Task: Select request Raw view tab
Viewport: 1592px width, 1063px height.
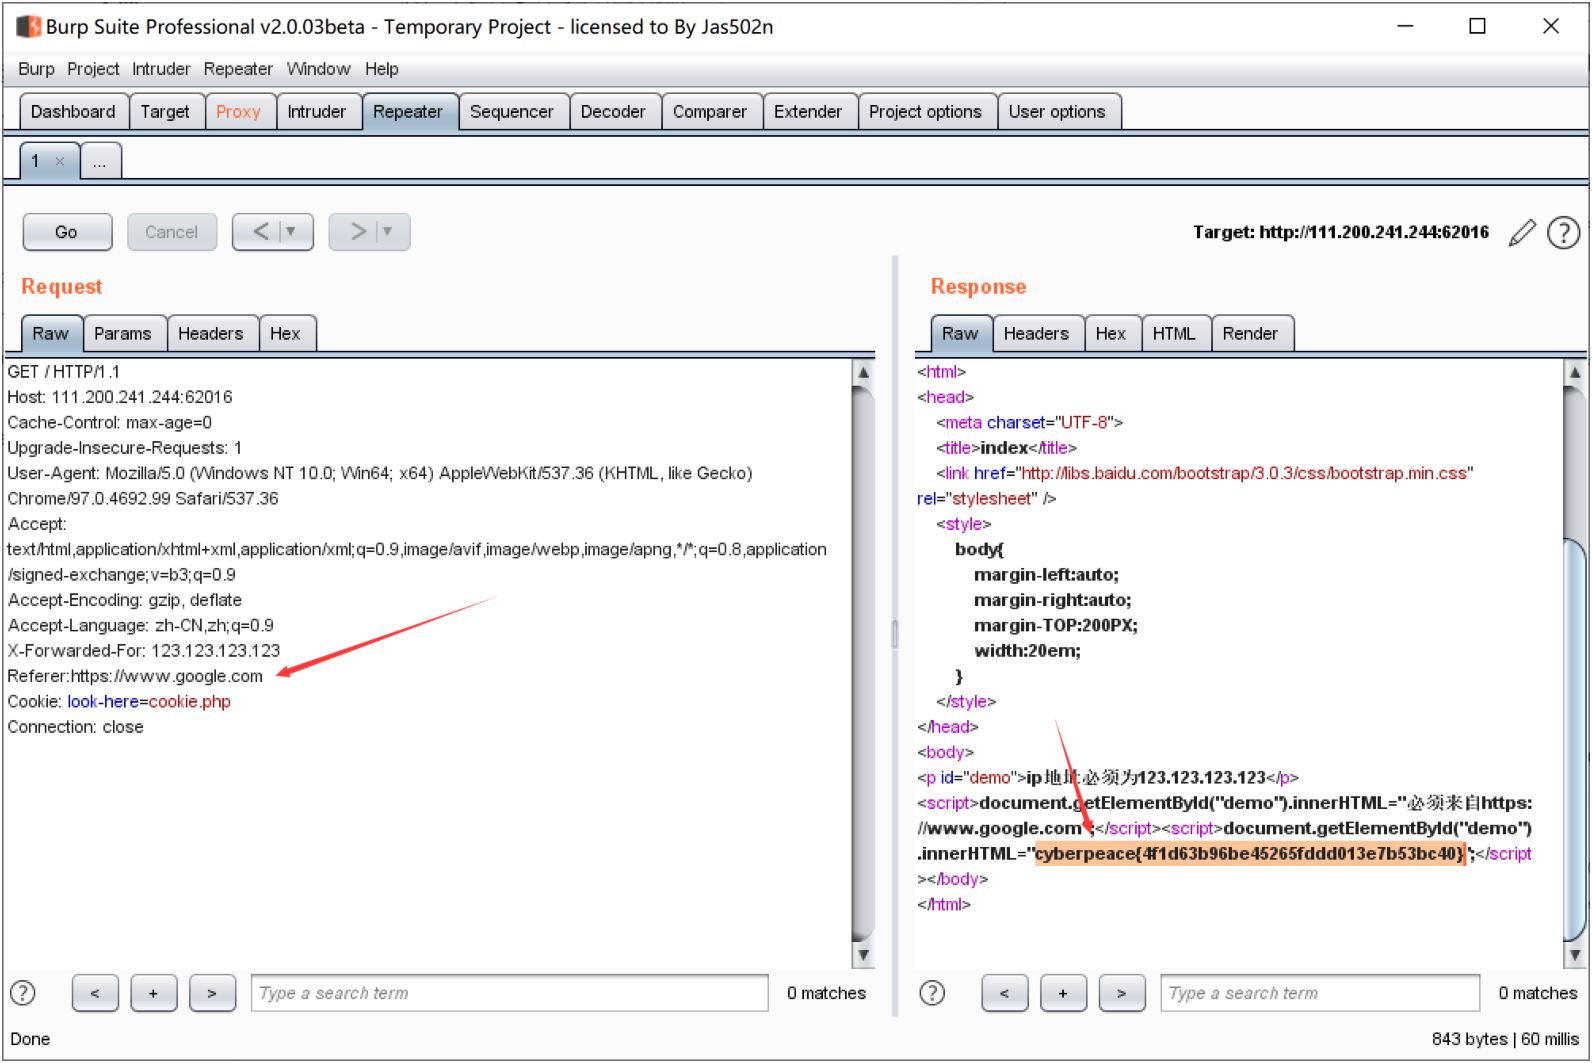Action: tap(51, 334)
